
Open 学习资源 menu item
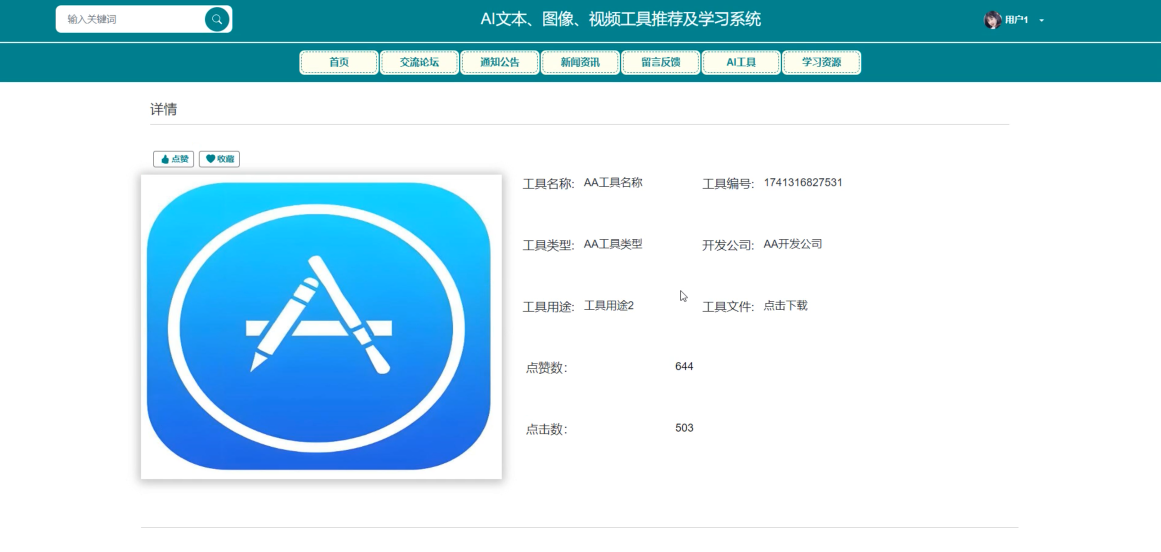[x=822, y=63]
